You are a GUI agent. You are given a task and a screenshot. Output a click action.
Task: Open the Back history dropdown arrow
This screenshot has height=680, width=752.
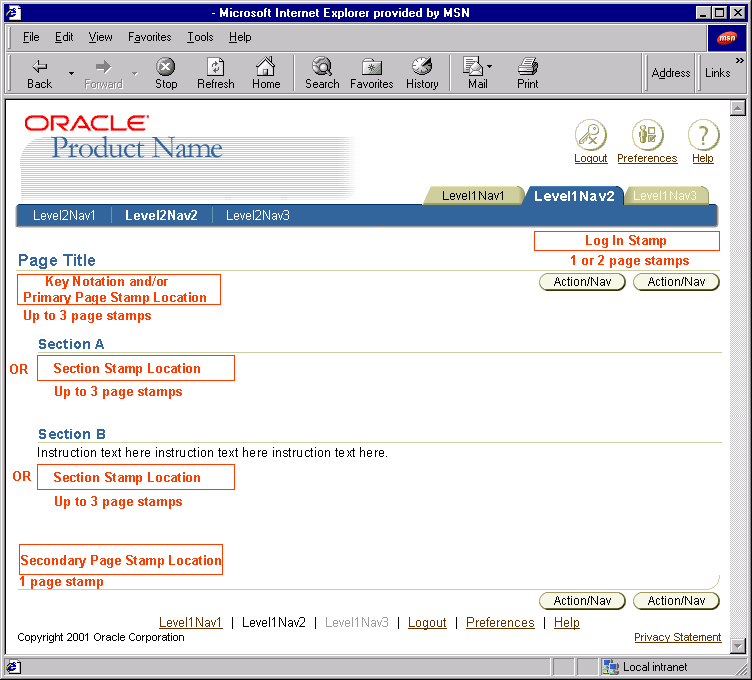pyautogui.click(x=71, y=73)
